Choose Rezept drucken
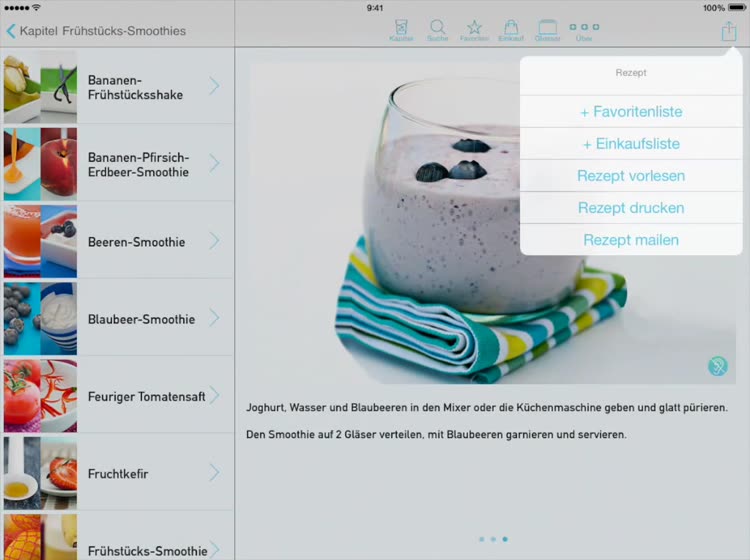 pos(631,208)
